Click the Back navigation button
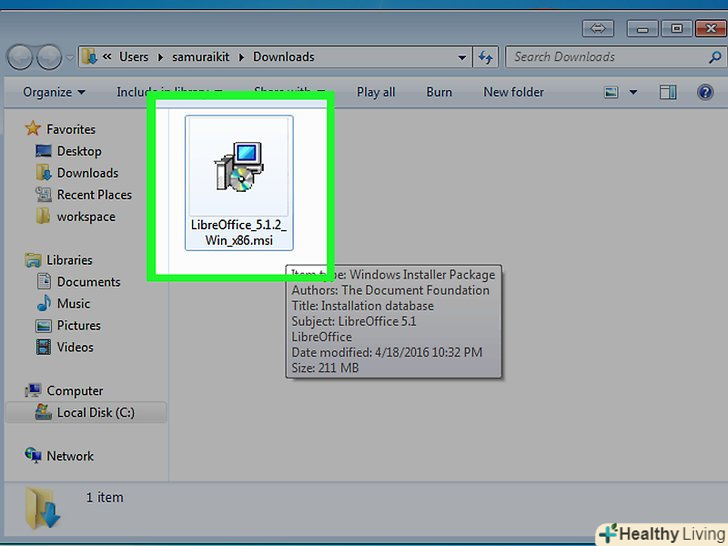This screenshot has height=546, width=728. pyautogui.click(x=20, y=58)
